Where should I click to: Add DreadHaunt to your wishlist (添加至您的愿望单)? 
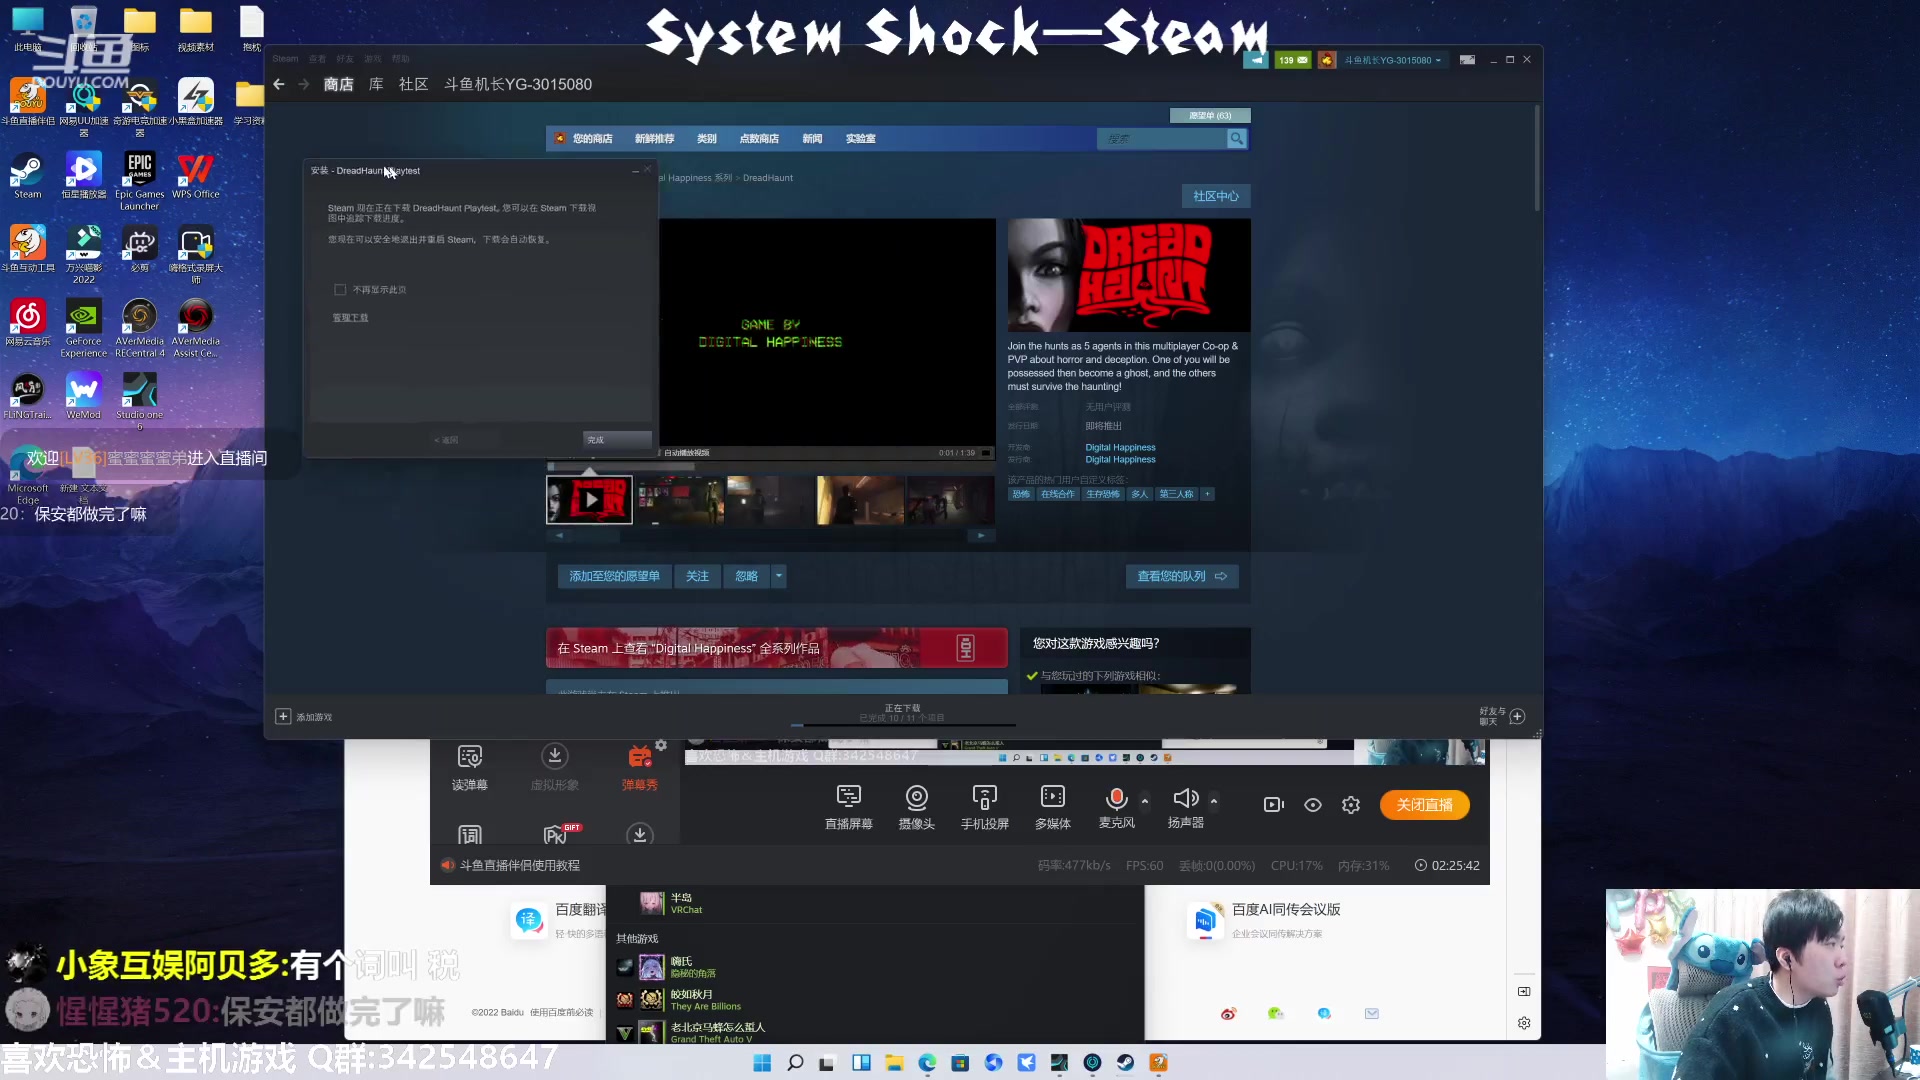614,576
